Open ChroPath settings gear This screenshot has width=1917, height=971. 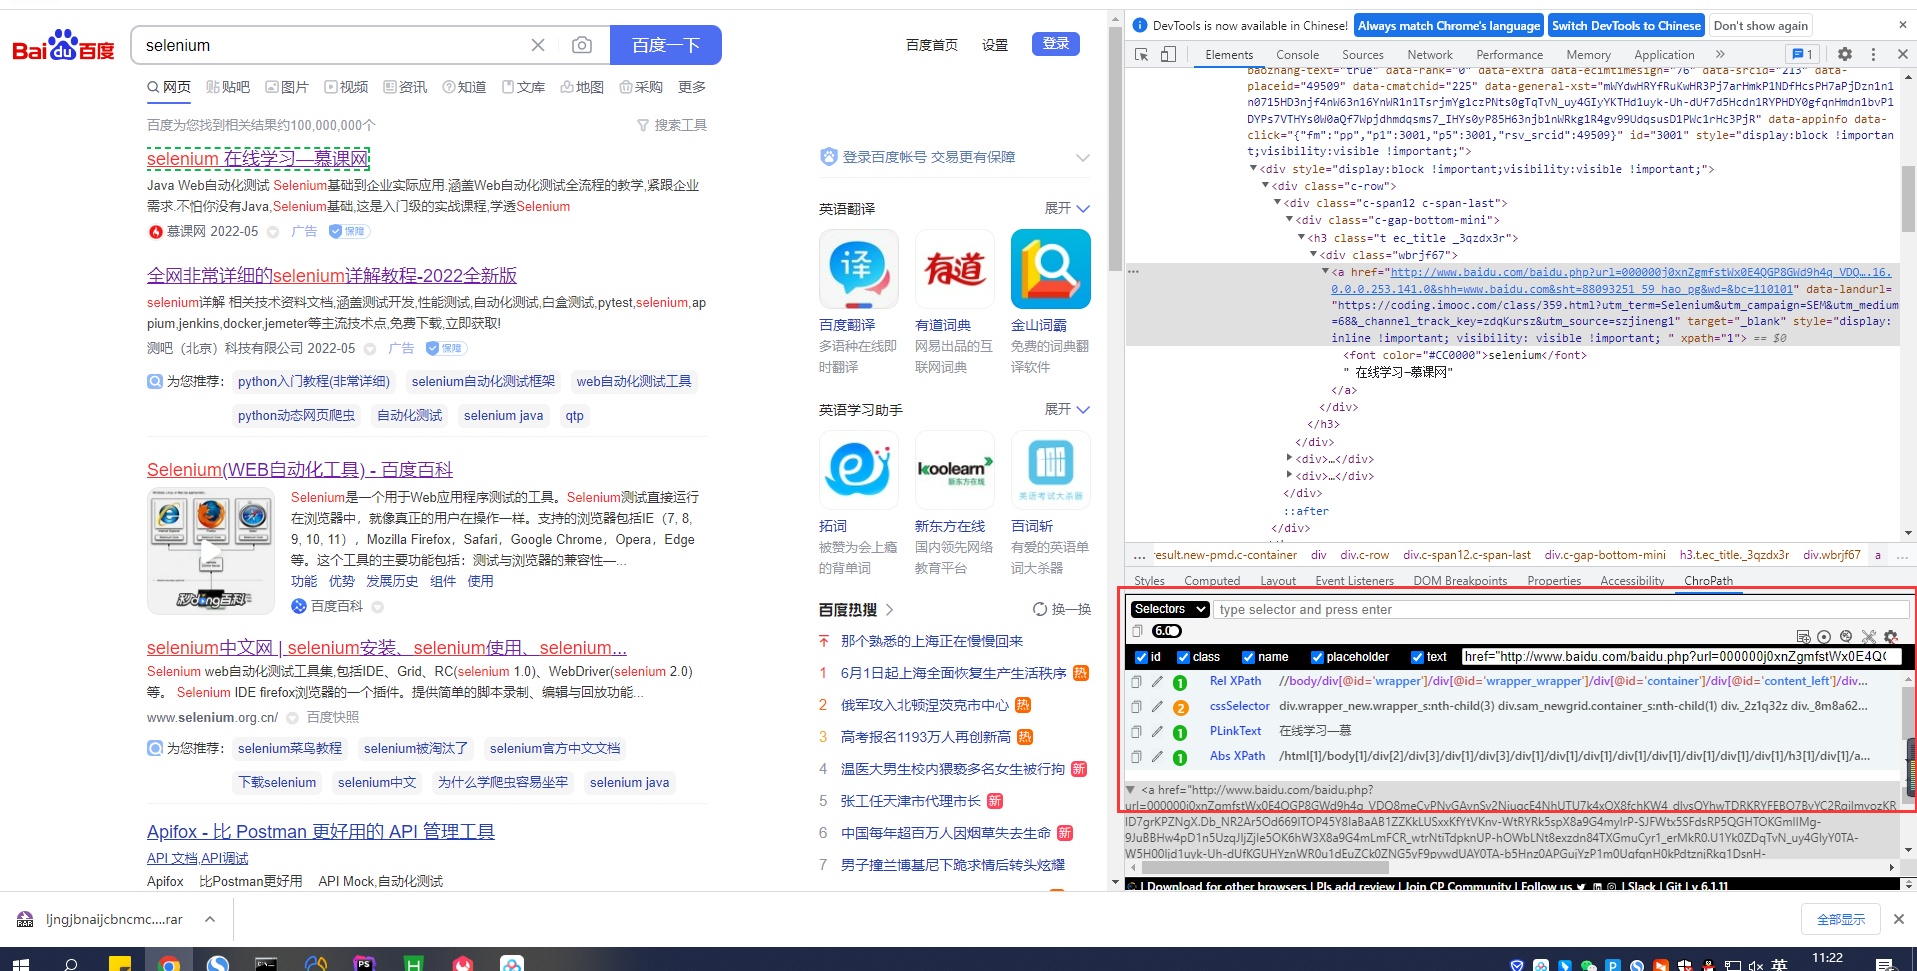[1890, 636]
